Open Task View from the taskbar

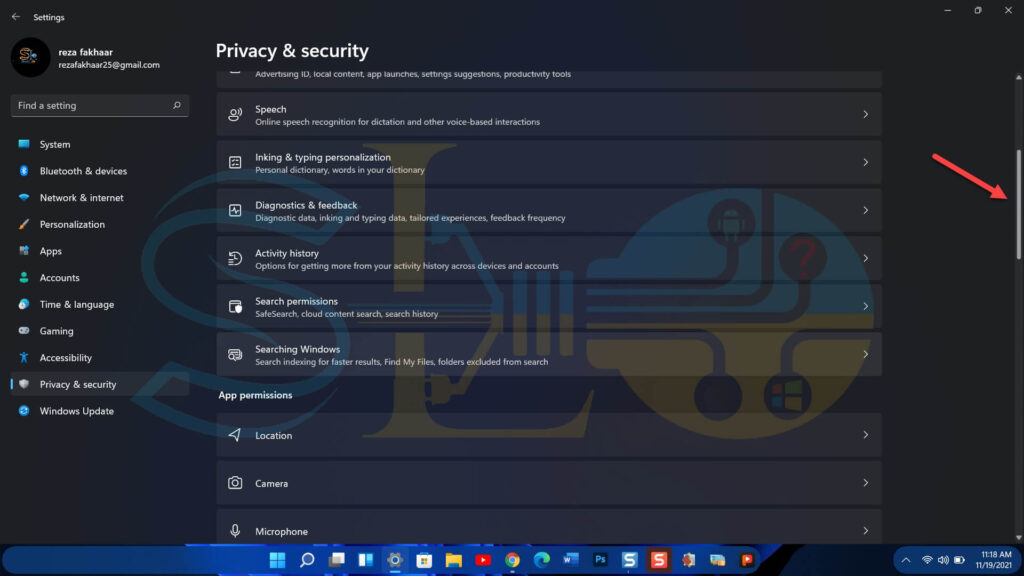336,560
